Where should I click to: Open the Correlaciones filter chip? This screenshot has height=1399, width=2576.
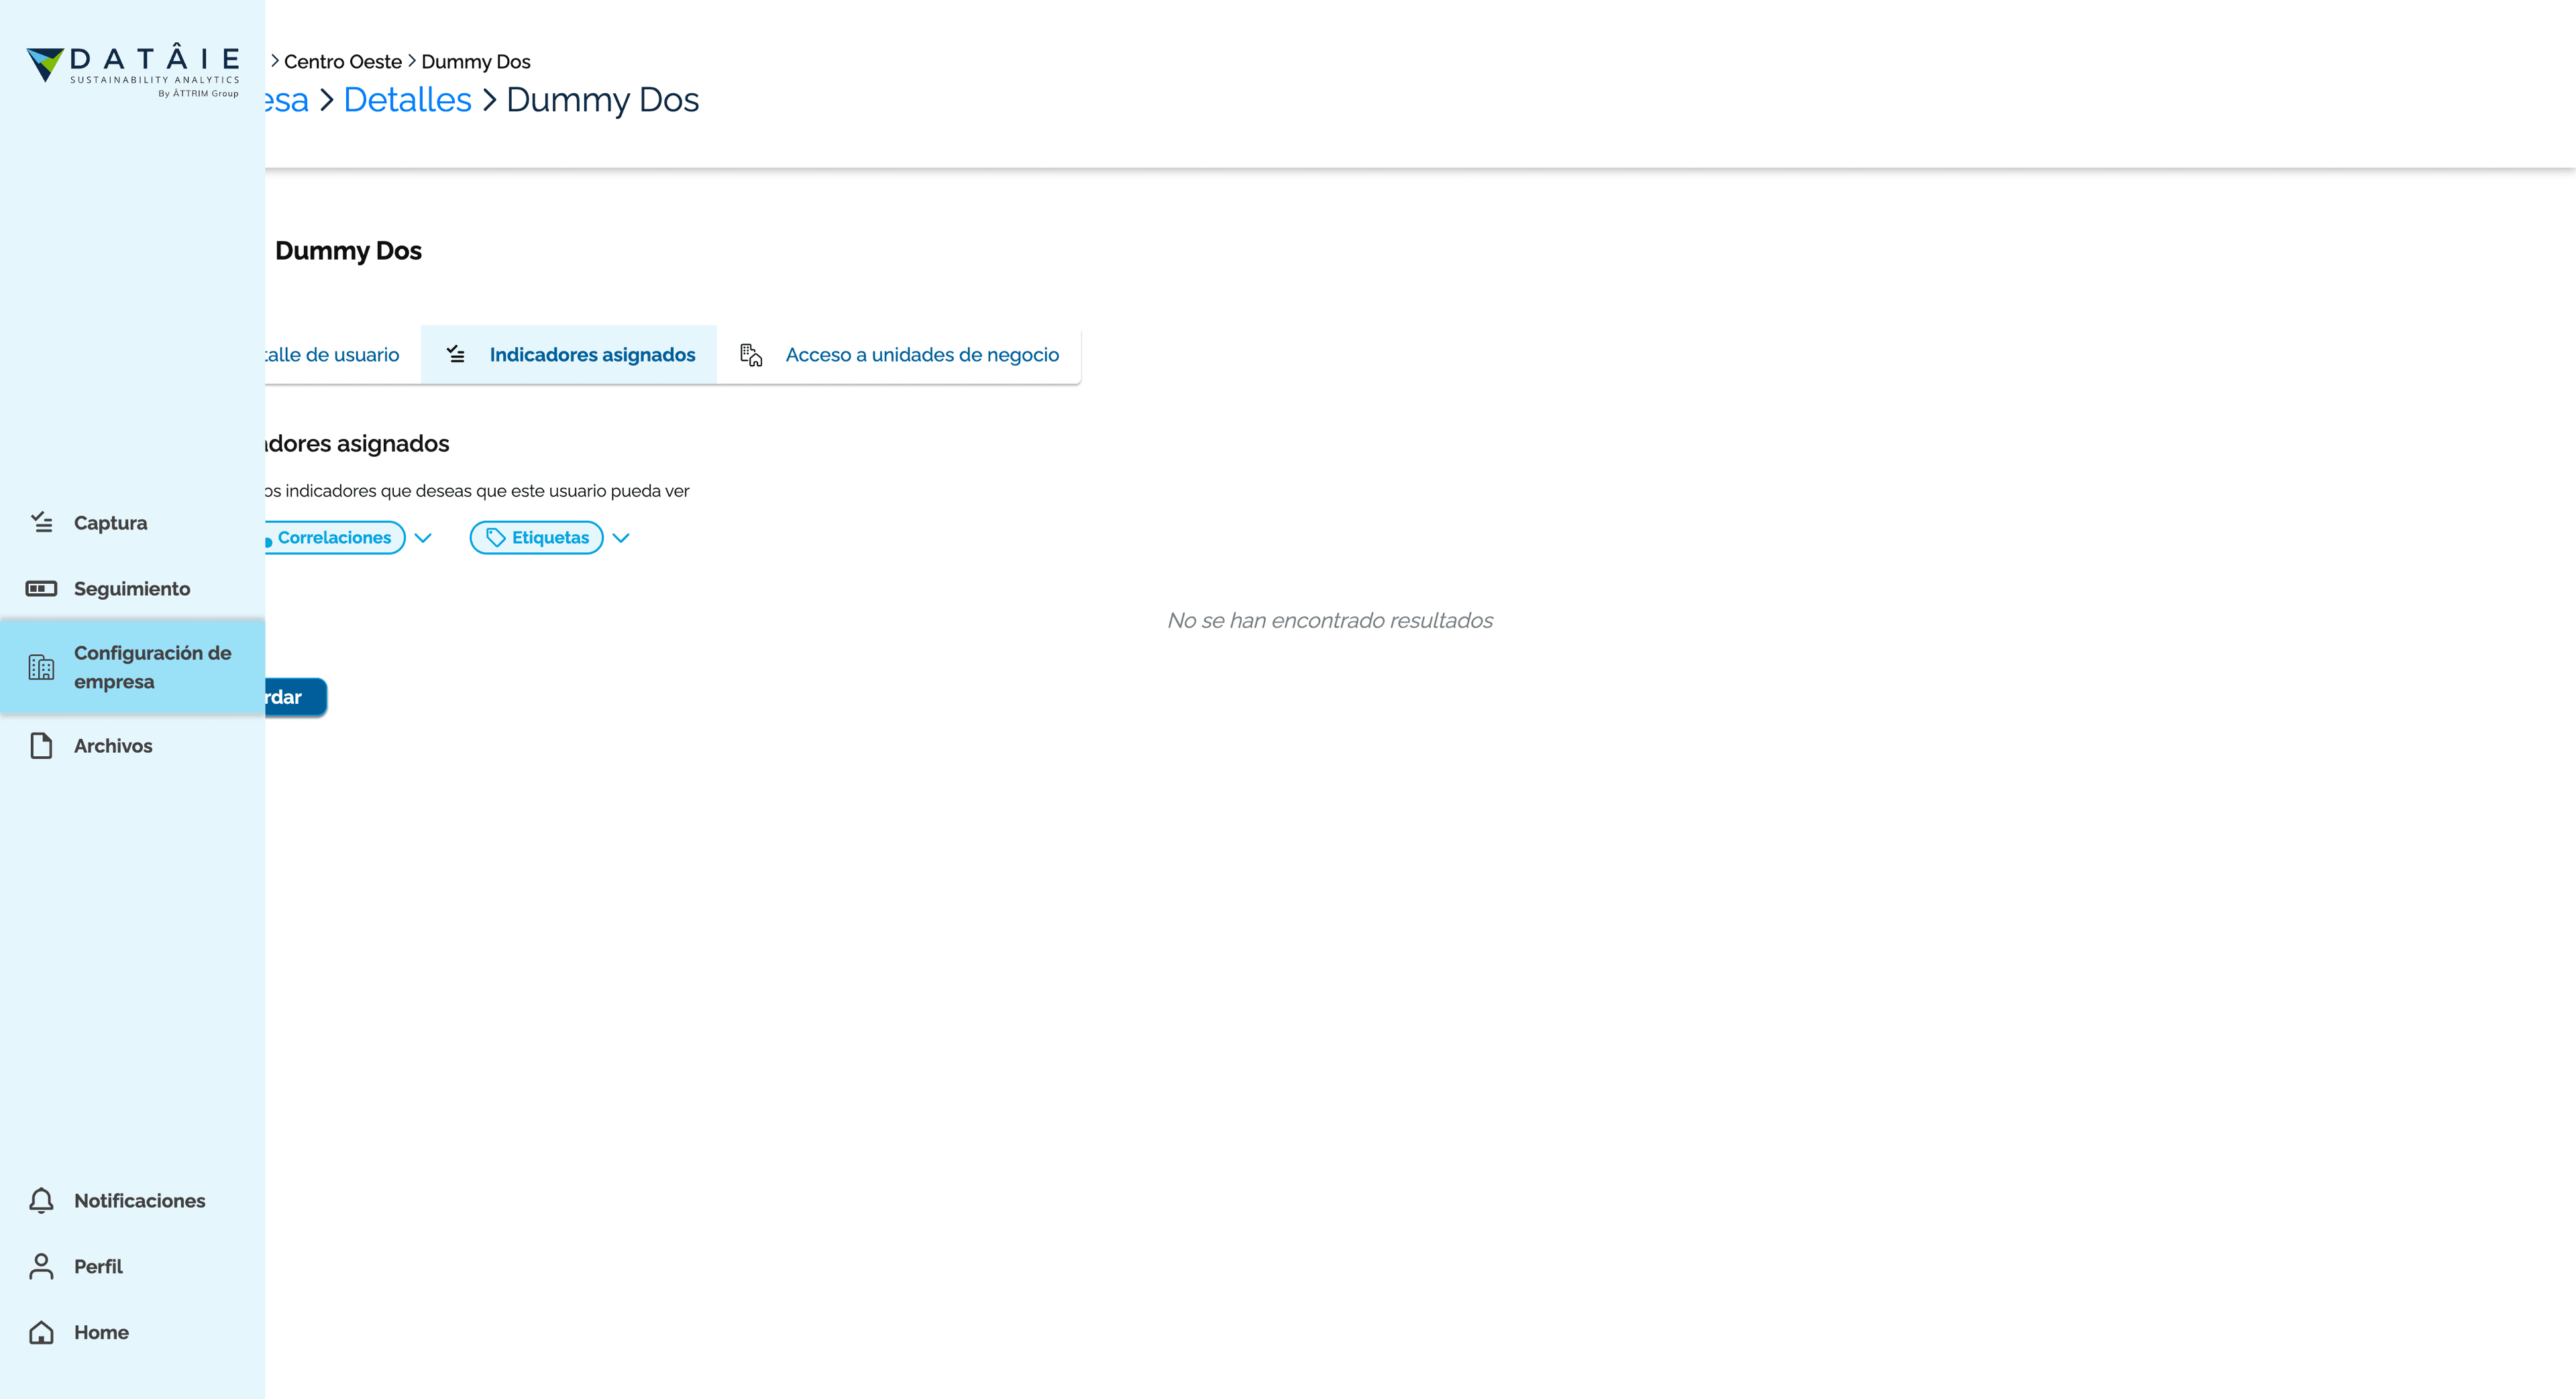(x=334, y=537)
